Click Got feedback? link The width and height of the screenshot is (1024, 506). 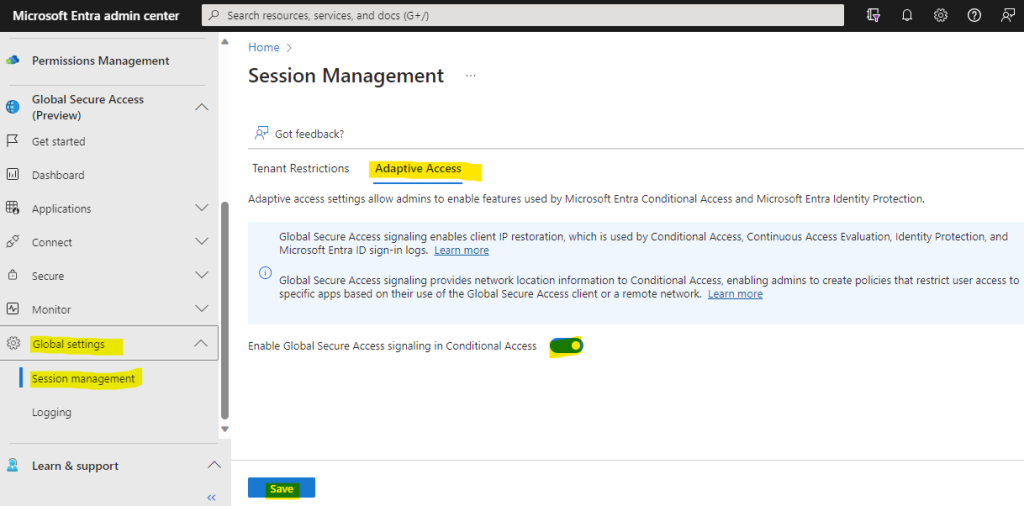(310, 134)
